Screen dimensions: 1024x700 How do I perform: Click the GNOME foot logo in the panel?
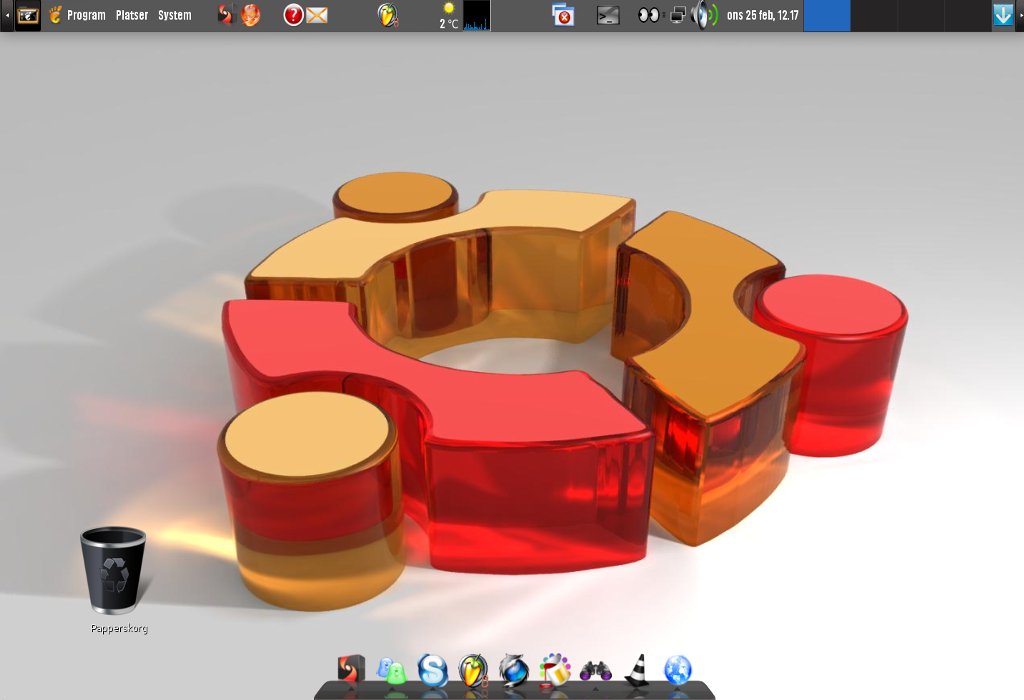click(x=56, y=14)
